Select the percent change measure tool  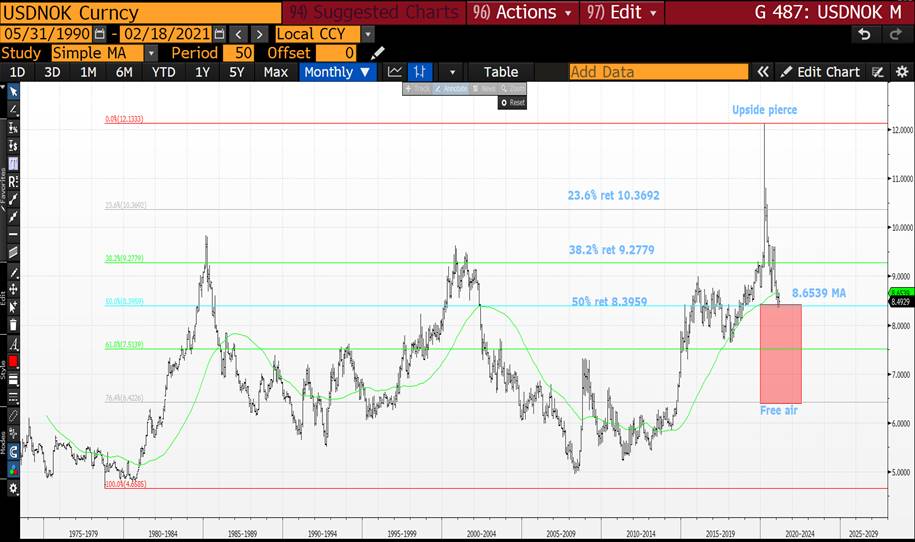tap(13, 128)
